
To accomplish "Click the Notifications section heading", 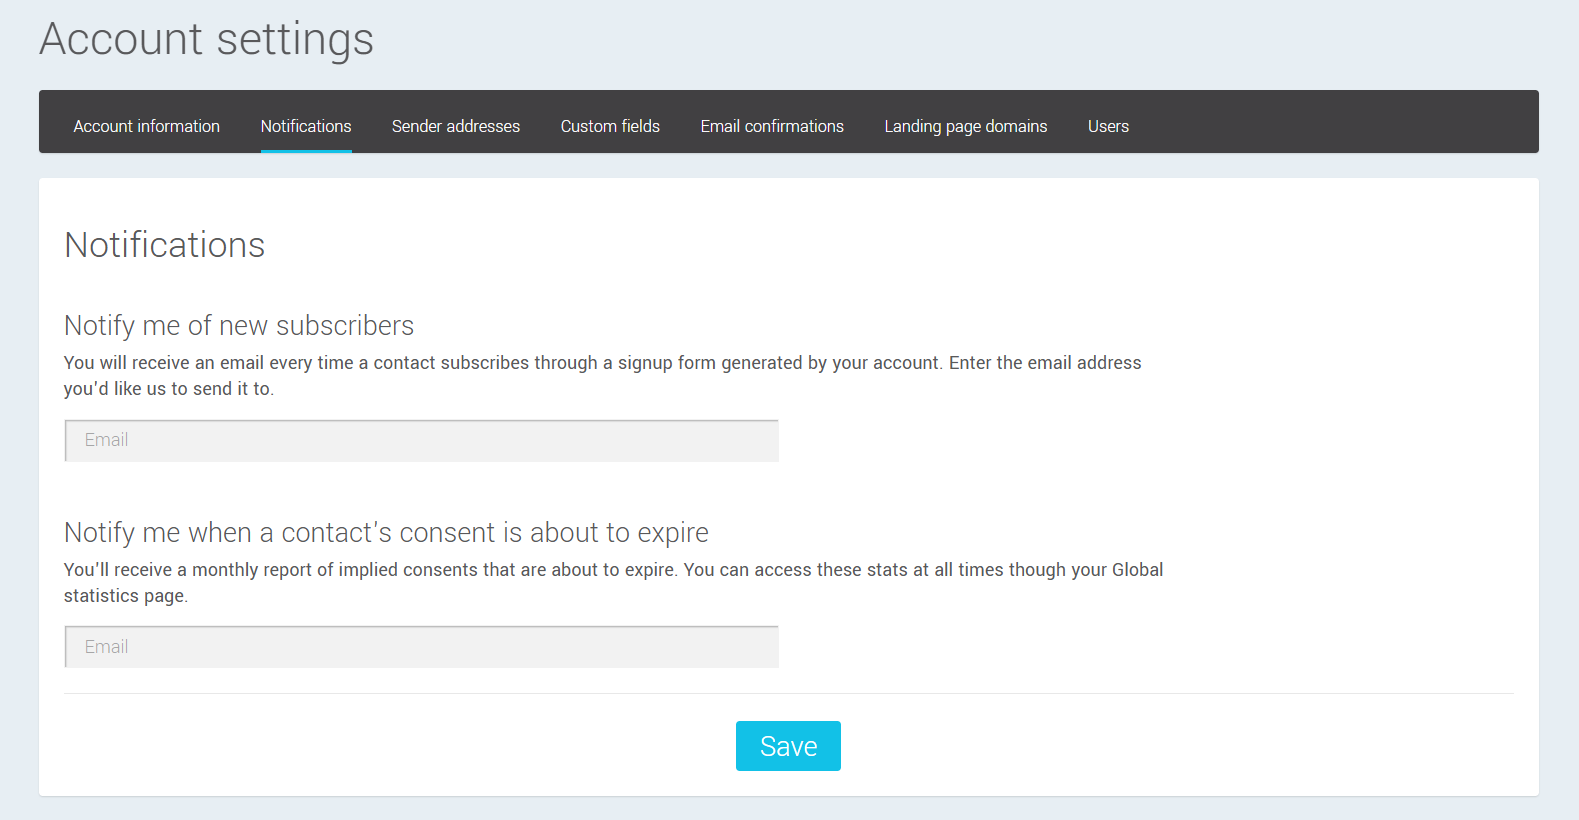I will coord(165,245).
